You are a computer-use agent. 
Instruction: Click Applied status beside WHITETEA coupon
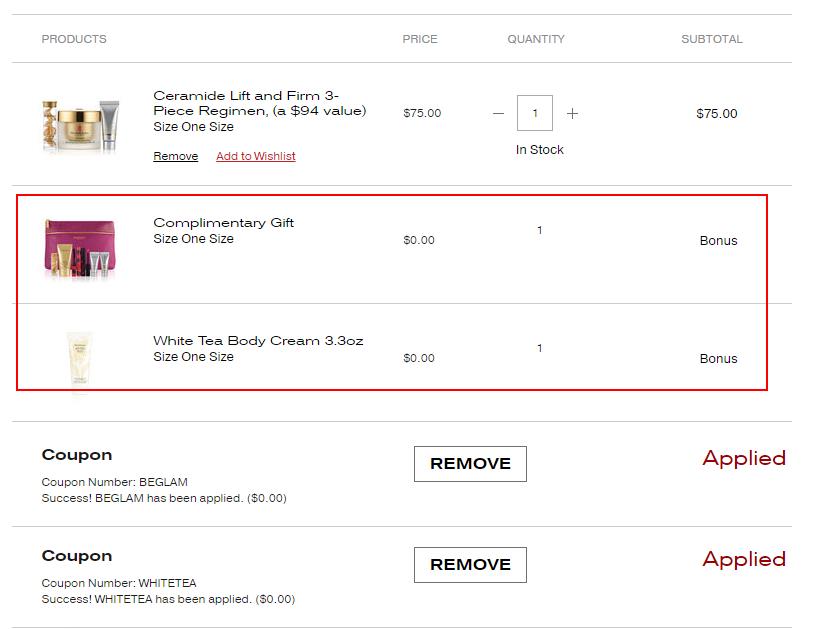pos(743,559)
